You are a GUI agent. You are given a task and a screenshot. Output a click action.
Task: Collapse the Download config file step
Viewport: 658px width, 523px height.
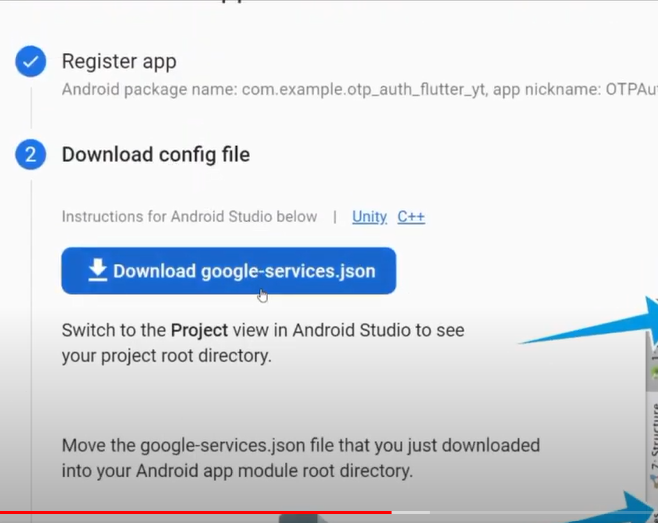155,155
